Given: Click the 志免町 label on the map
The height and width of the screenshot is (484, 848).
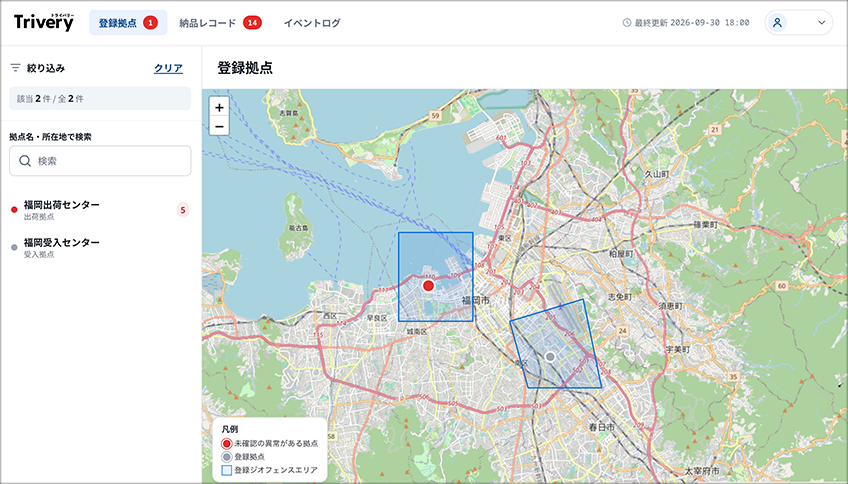Looking at the screenshot, I should (x=620, y=297).
